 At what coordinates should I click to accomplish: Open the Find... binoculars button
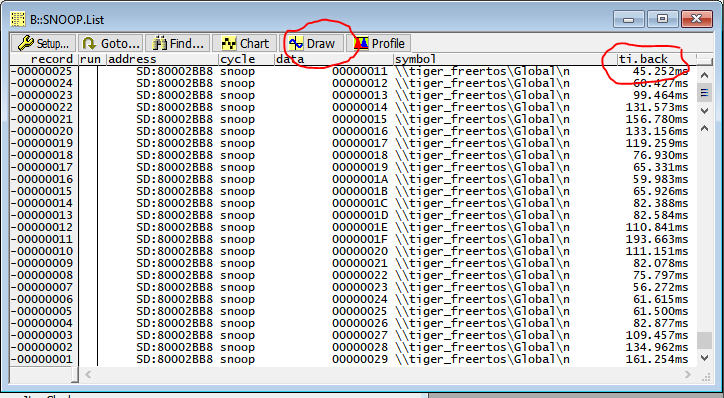coord(178,43)
